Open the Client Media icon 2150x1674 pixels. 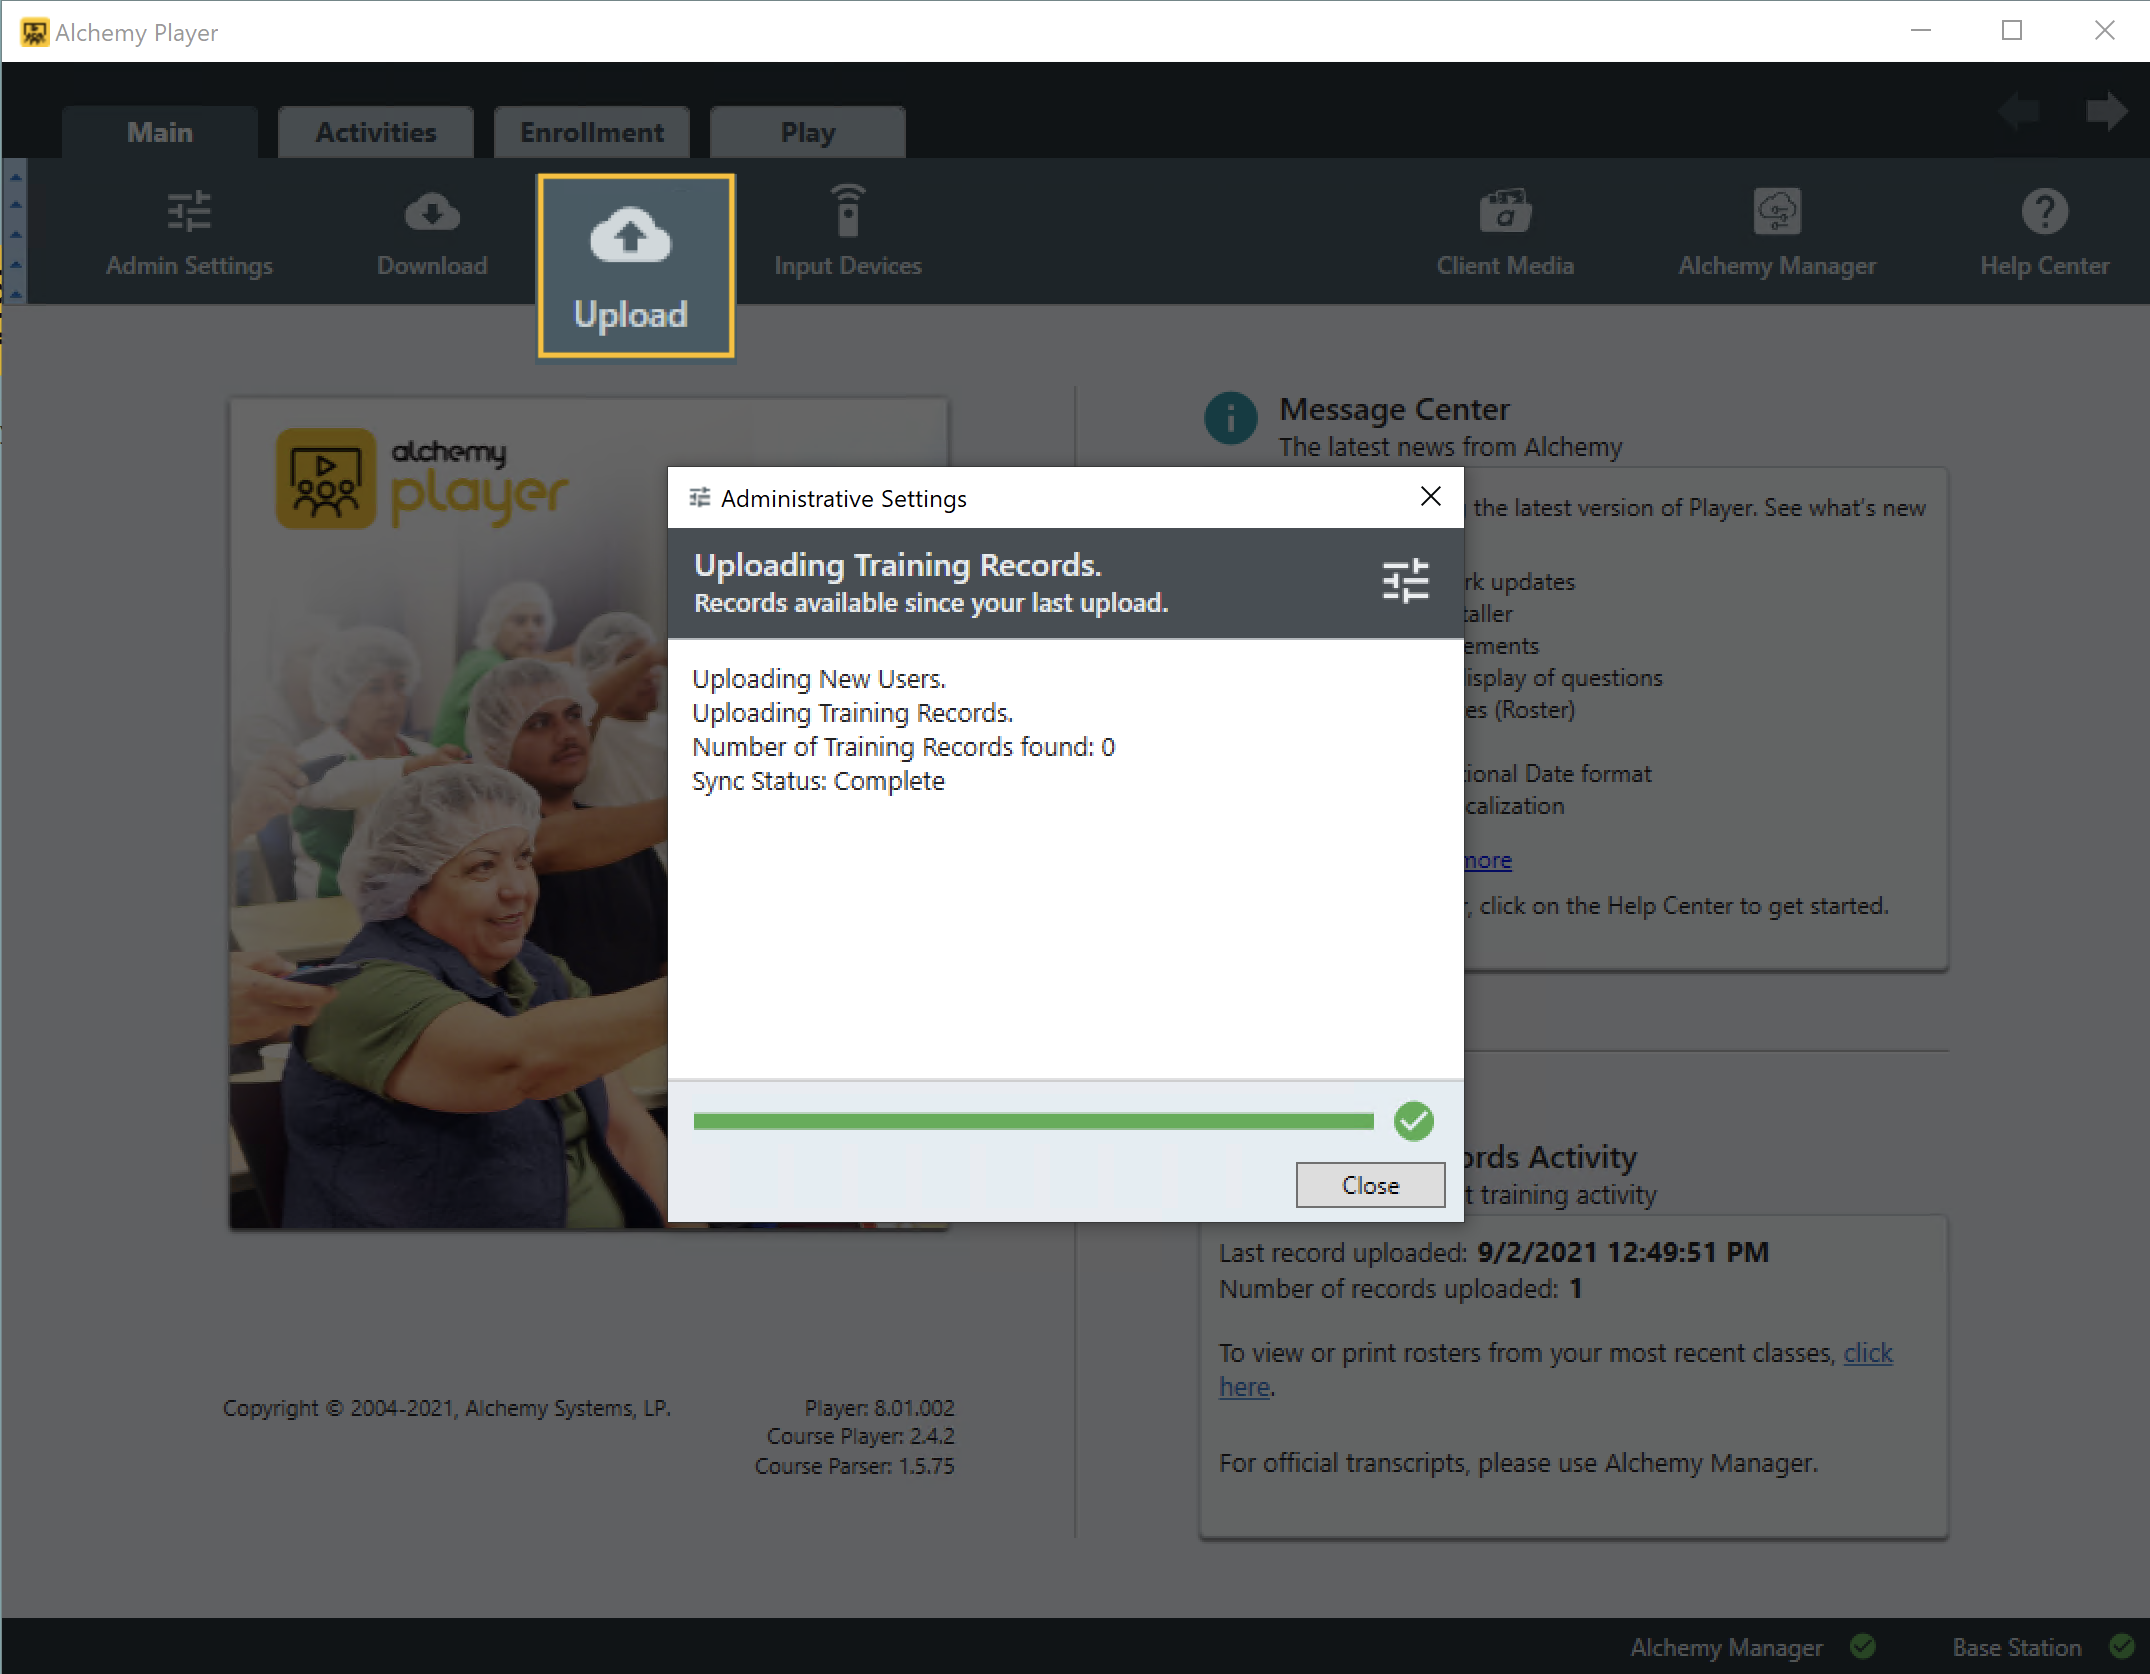pyautogui.click(x=1505, y=211)
